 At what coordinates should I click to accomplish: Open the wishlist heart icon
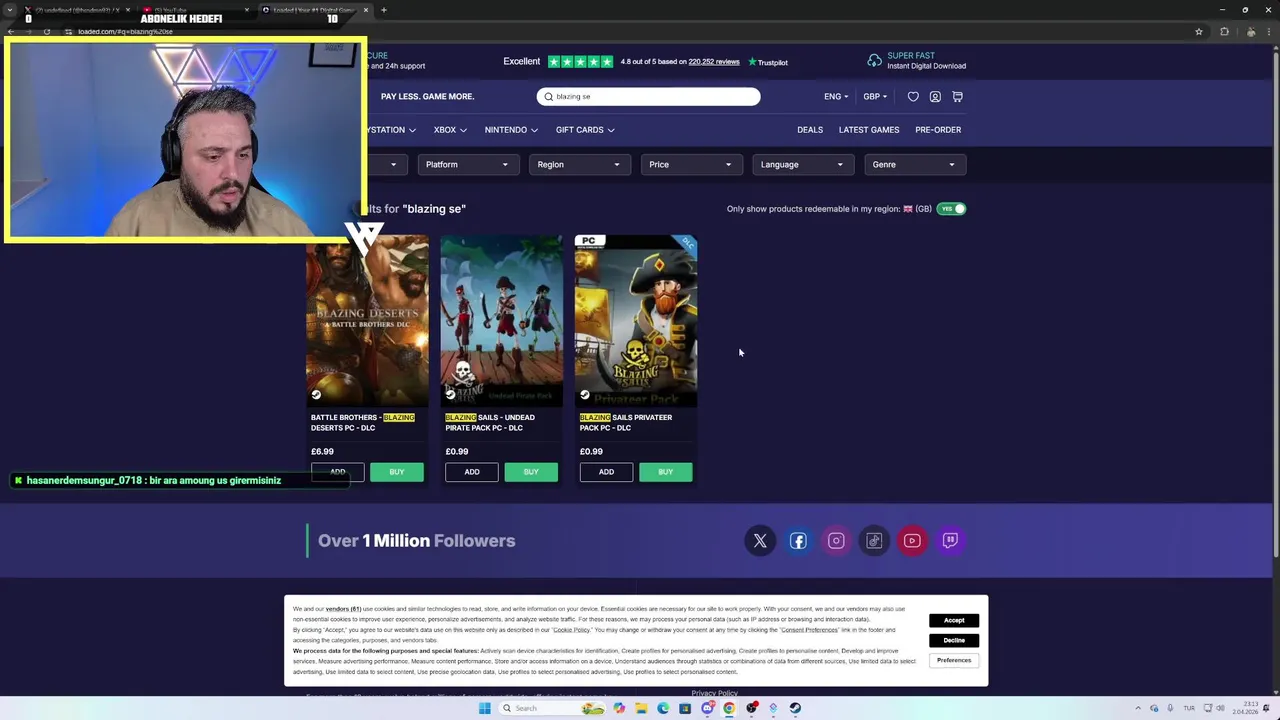tap(913, 97)
